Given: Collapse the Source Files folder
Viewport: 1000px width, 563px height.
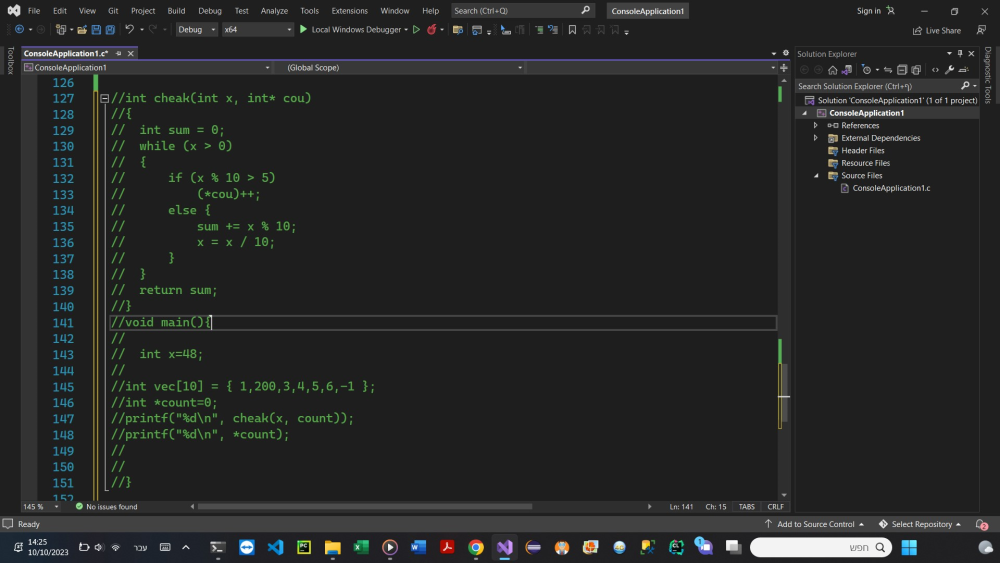Looking at the screenshot, I should pos(816,175).
